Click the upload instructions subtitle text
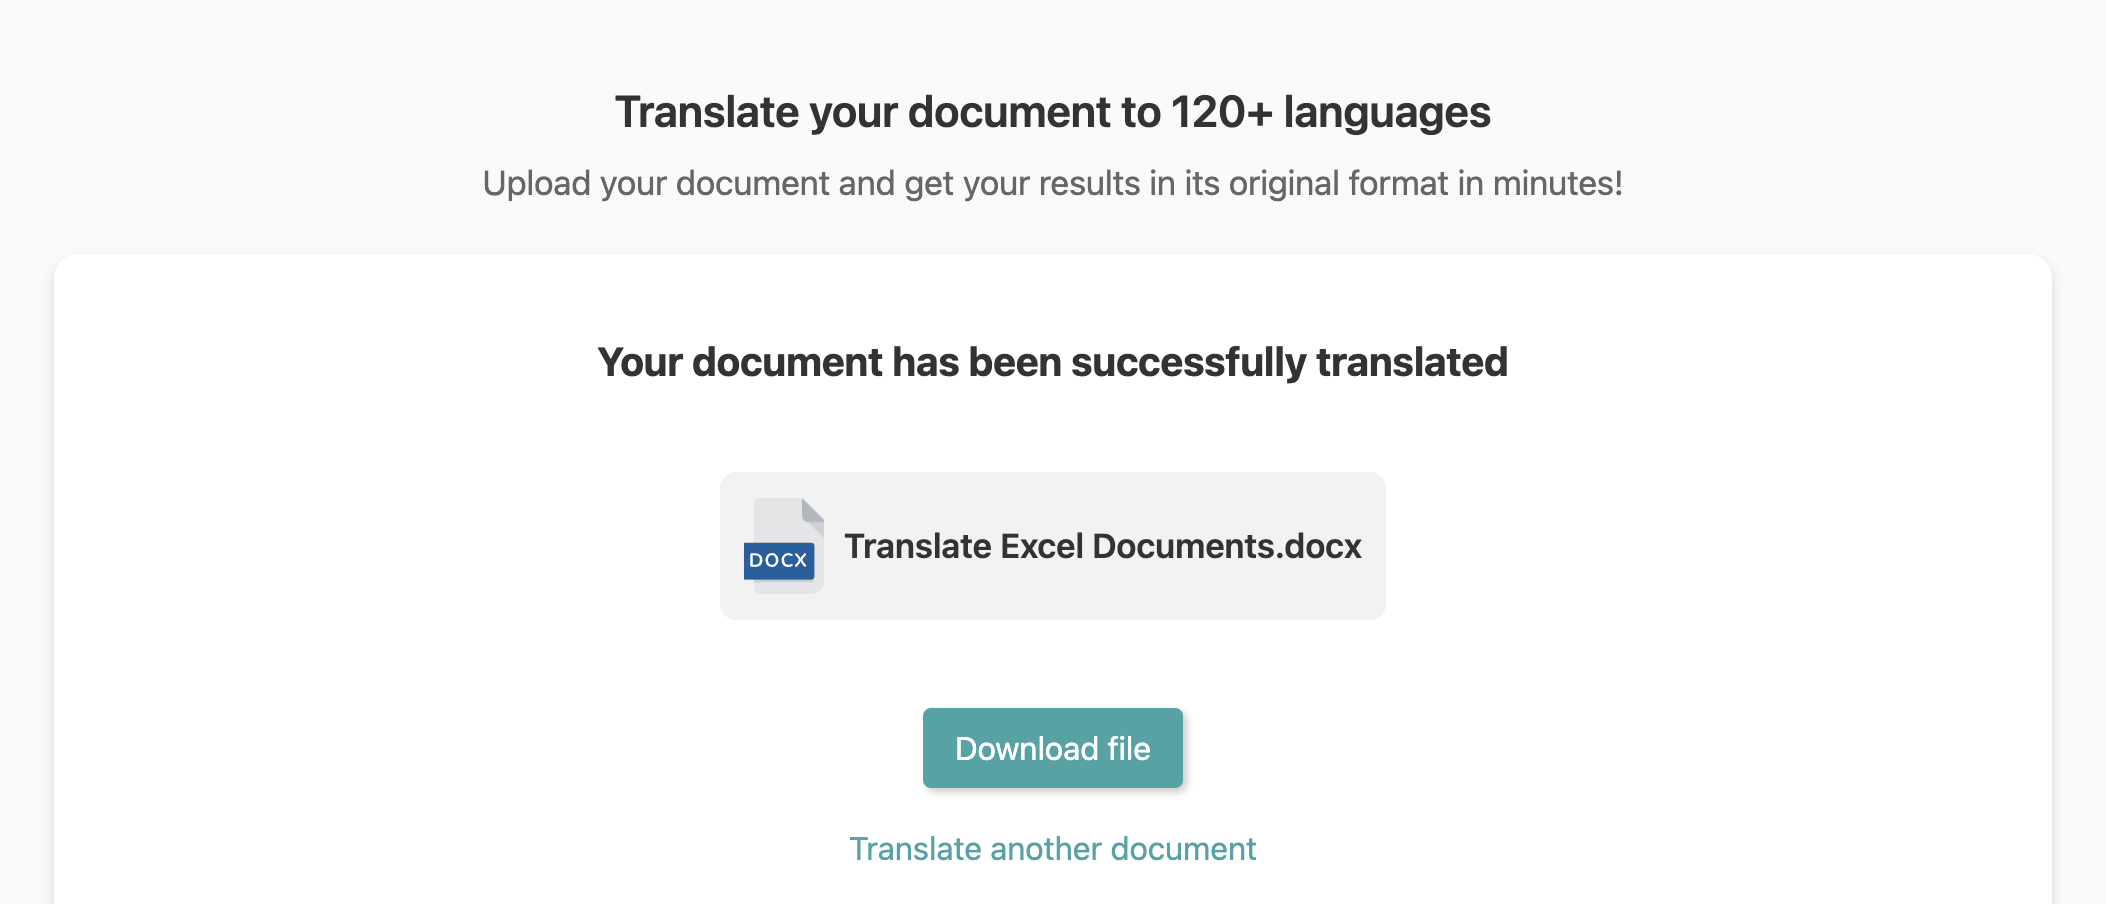 [1052, 183]
